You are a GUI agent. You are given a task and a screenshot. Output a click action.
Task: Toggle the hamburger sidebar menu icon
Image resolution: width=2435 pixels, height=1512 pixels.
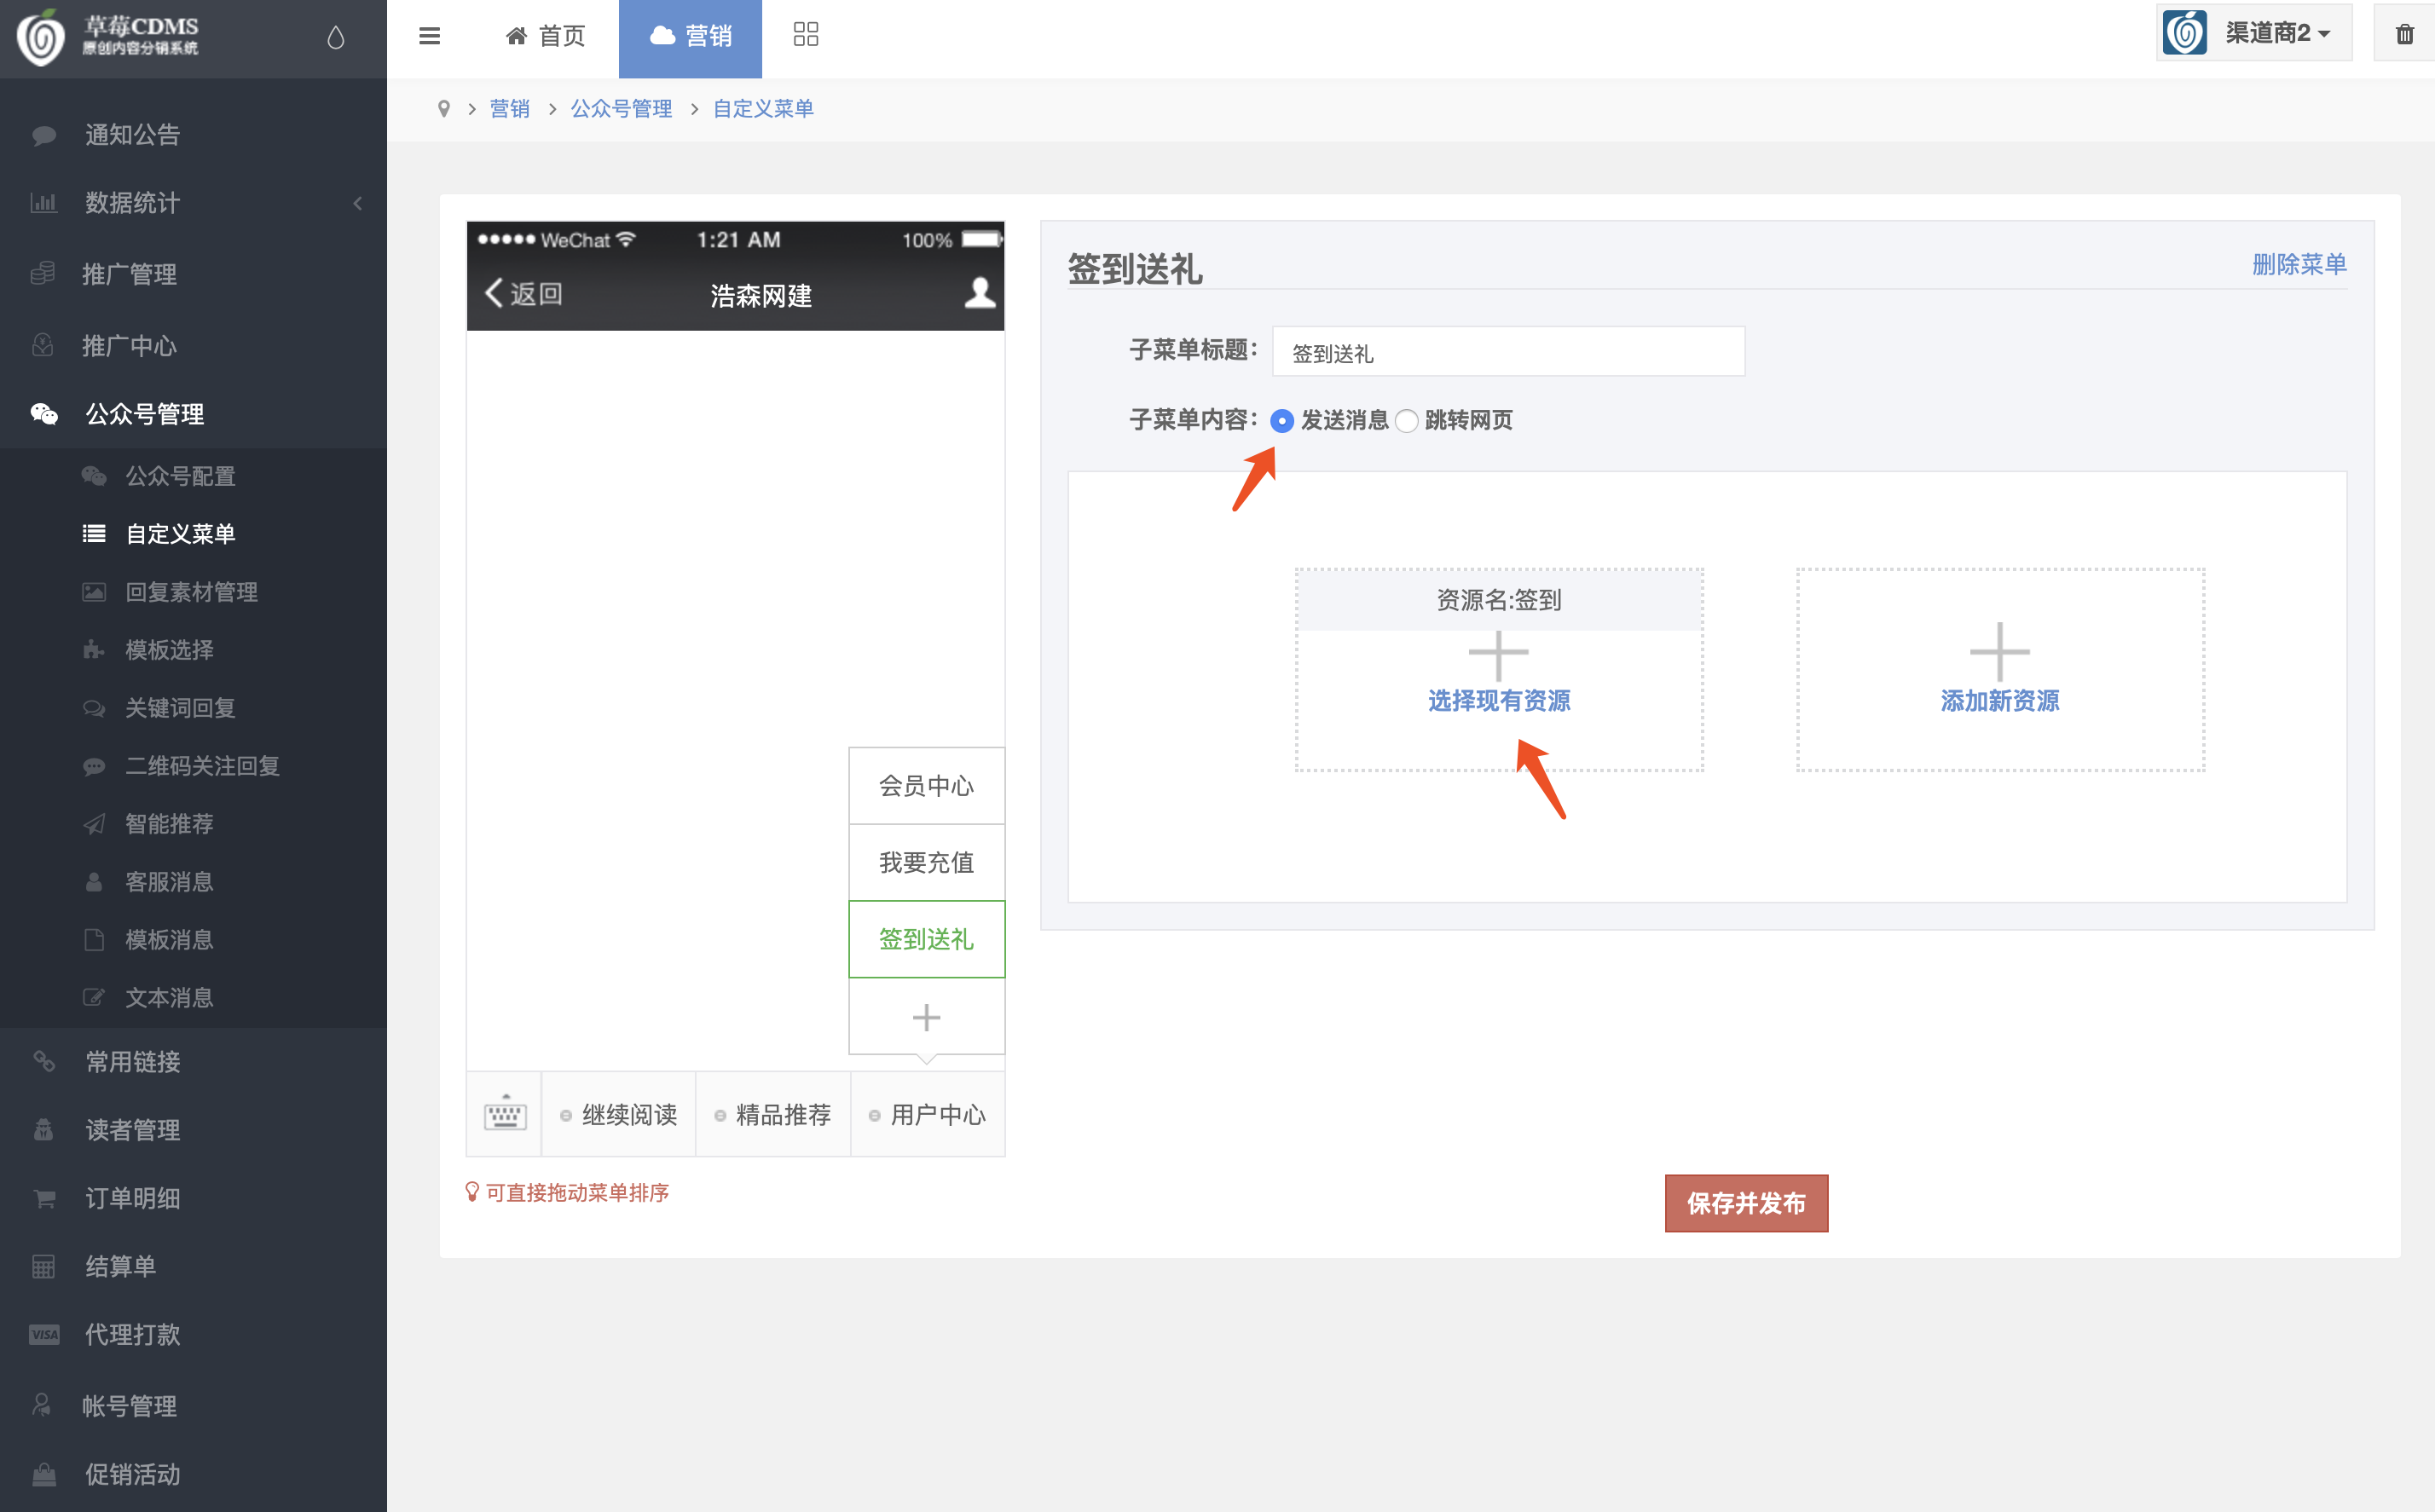point(429,37)
